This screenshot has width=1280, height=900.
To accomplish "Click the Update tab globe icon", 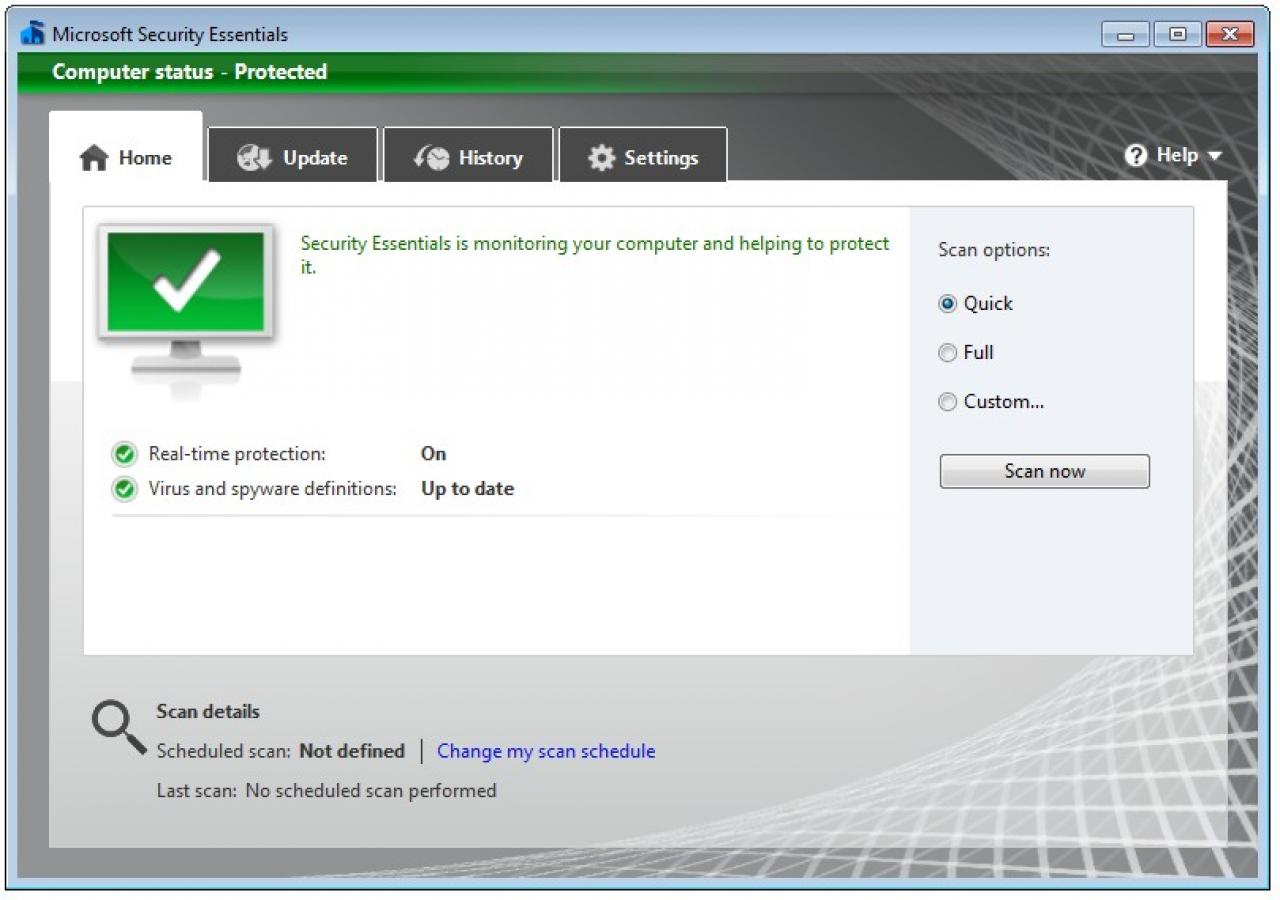I will tap(254, 158).
